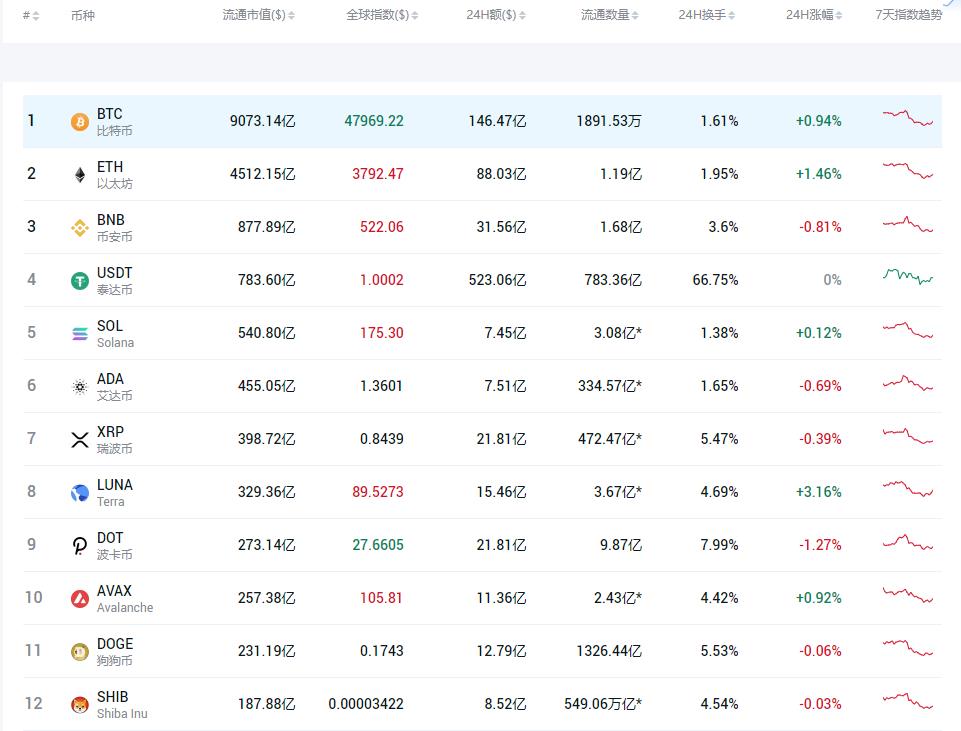This screenshot has width=961, height=731.
Task: Click XRP circulating supply 472.47亿*
Action: [x=610, y=439]
